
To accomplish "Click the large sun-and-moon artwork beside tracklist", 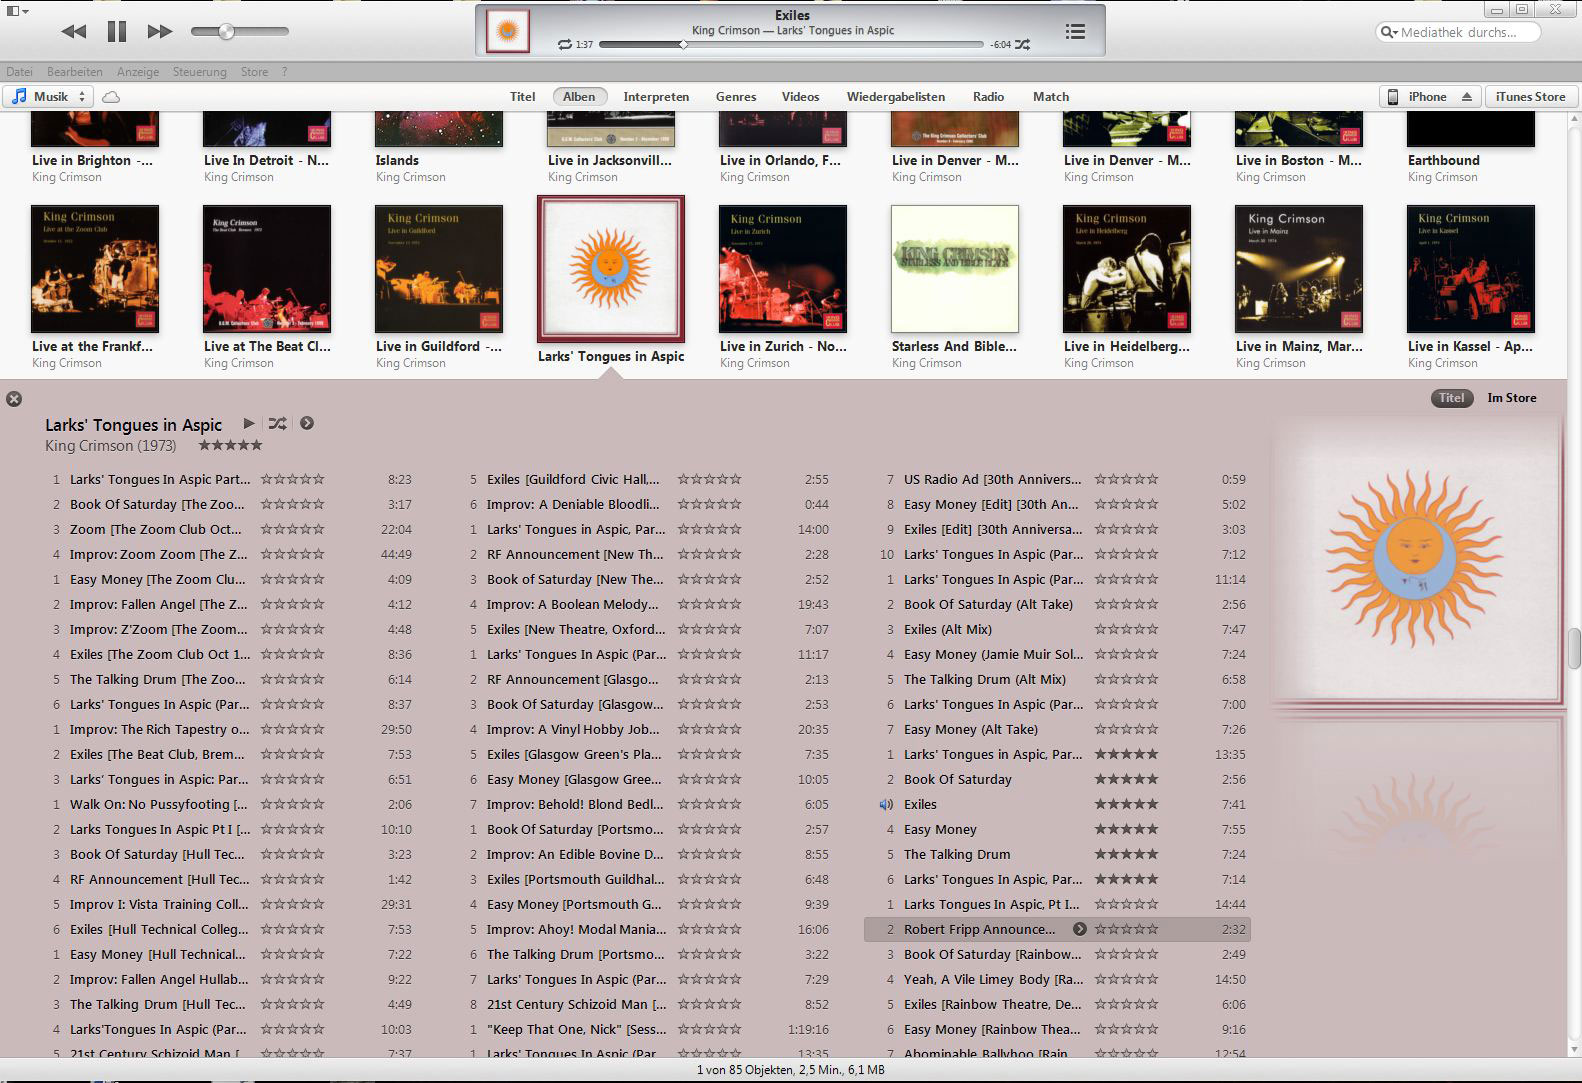I will point(1418,560).
